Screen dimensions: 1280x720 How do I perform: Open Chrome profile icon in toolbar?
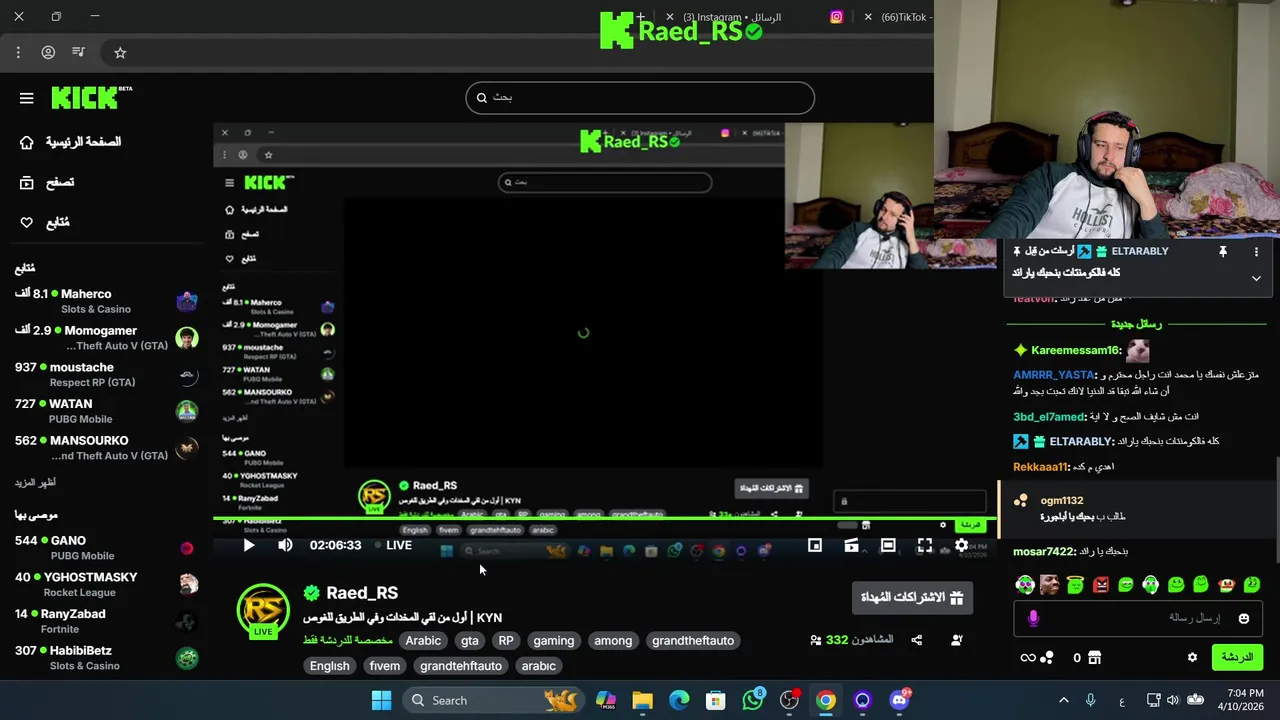[x=48, y=52]
